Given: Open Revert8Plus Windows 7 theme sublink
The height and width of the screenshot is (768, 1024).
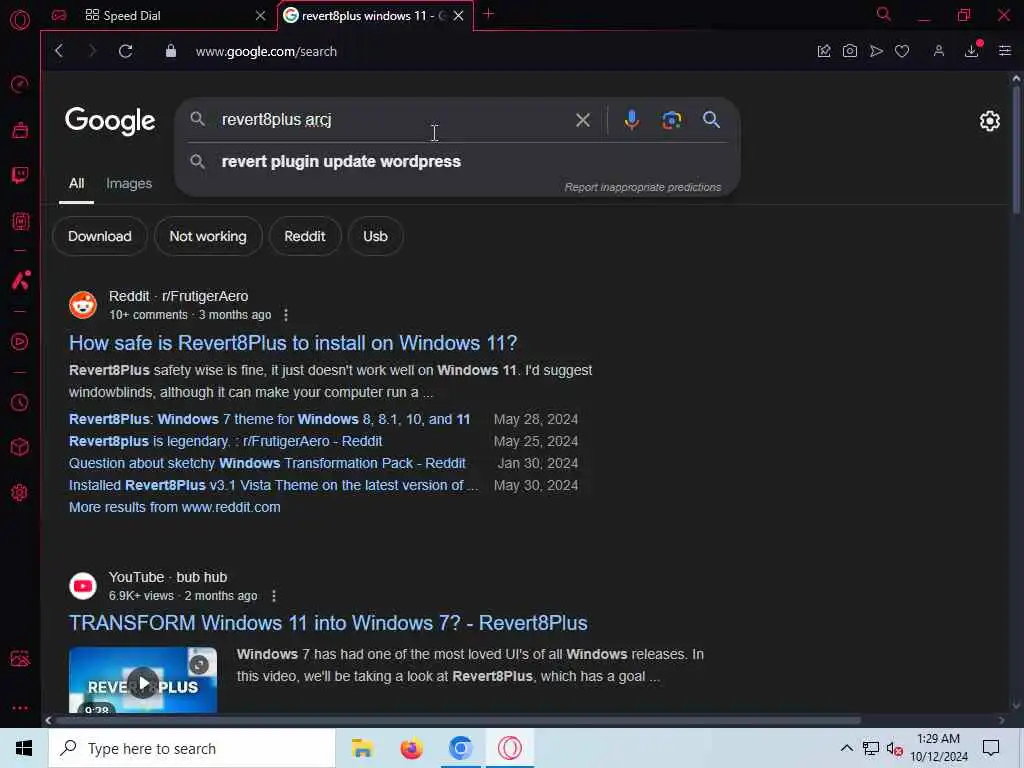Looking at the screenshot, I should click(x=269, y=419).
